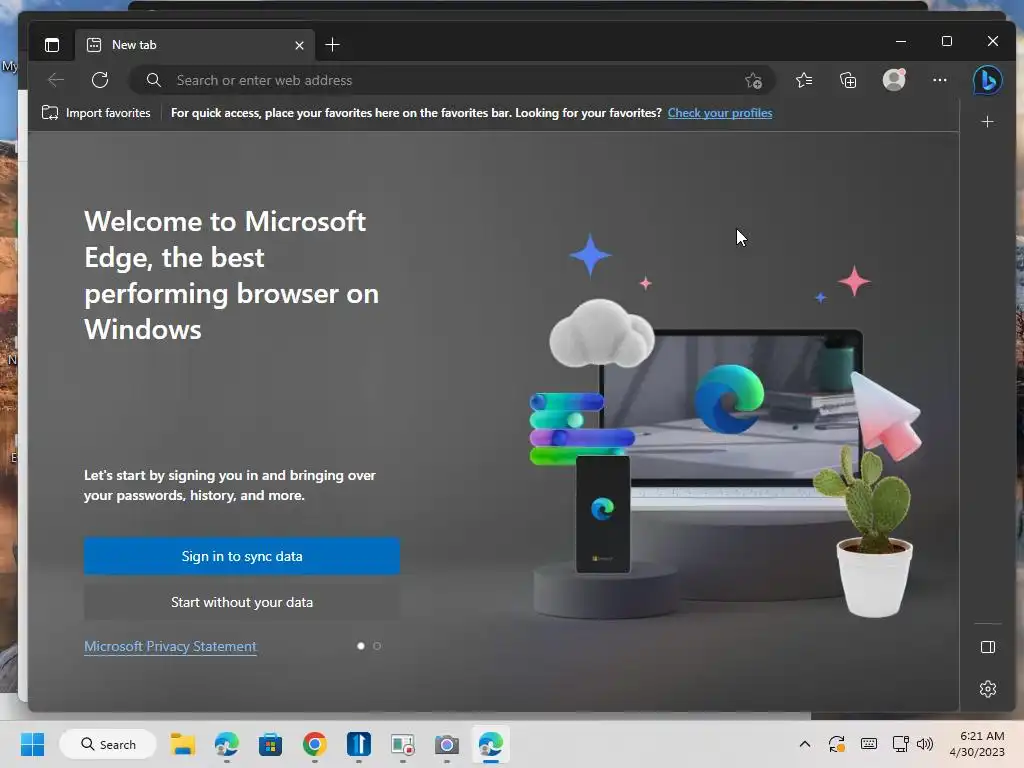Viewport: 1024px width, 768px height.
Task: Select the second page indicator dot
Action: (x=377, y=646)
